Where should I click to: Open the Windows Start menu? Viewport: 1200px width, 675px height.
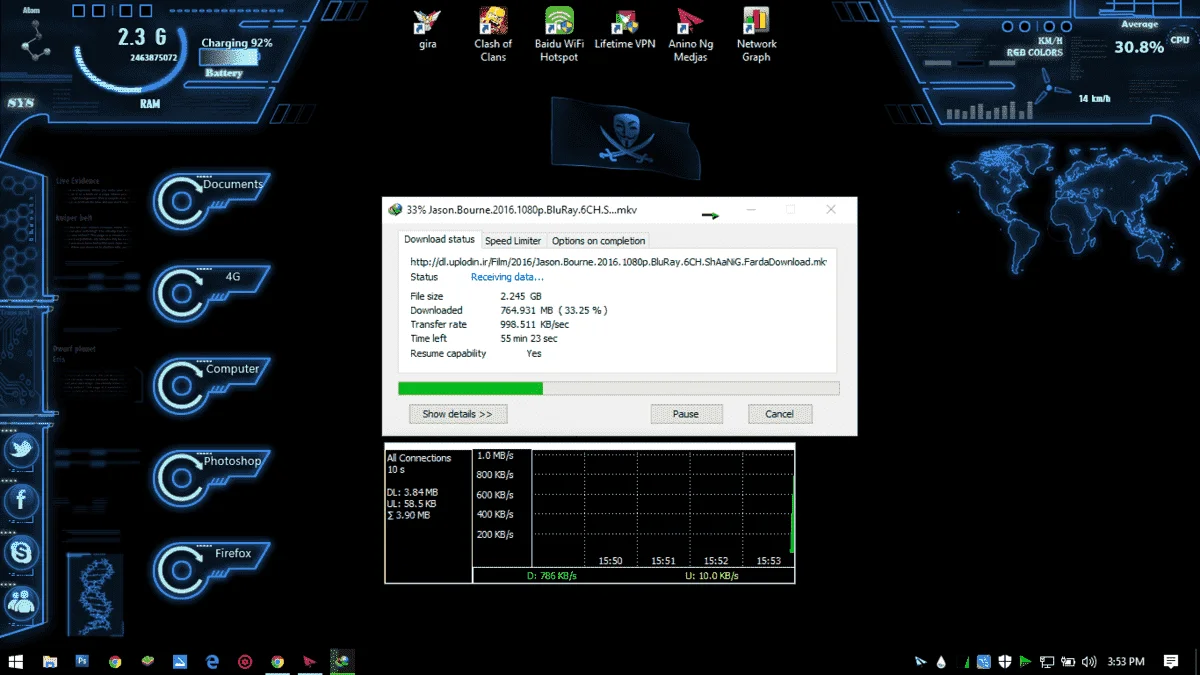(x=16, y=661)
